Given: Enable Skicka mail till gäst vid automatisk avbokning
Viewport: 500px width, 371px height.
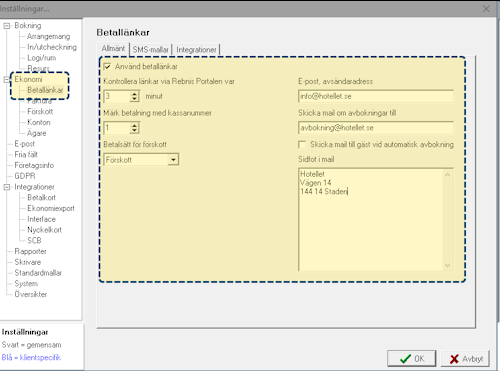Looking at the screenshot, I should (x=302, y=145).
